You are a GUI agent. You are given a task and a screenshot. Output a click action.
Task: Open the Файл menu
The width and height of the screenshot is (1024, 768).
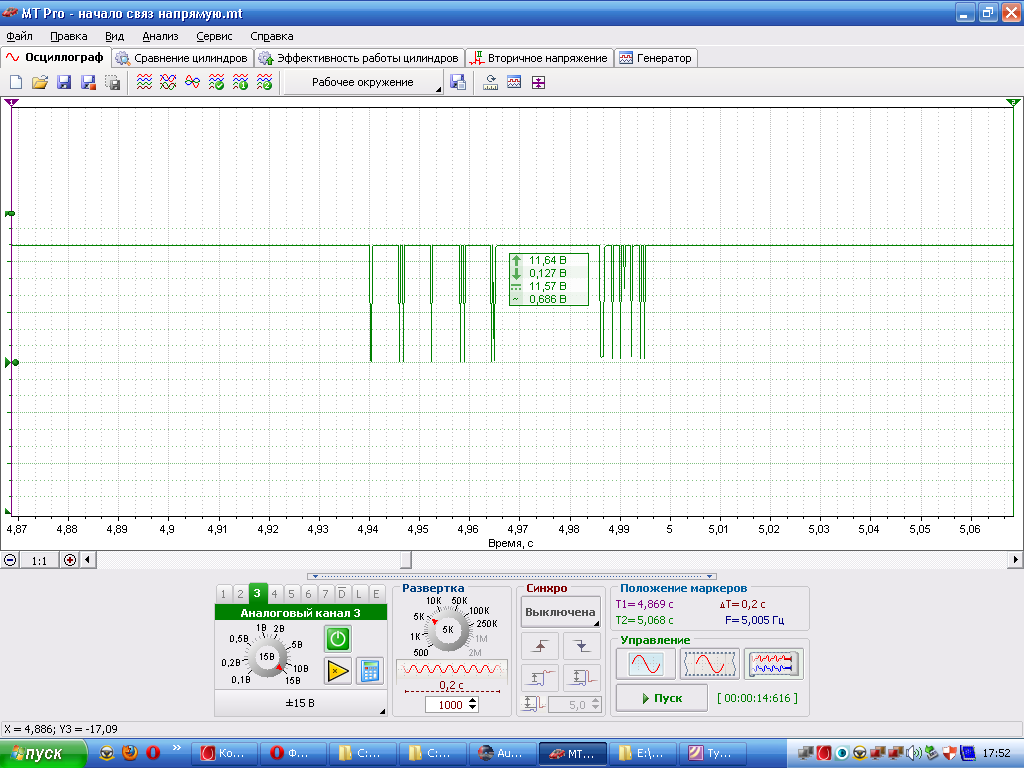point(19,37)
